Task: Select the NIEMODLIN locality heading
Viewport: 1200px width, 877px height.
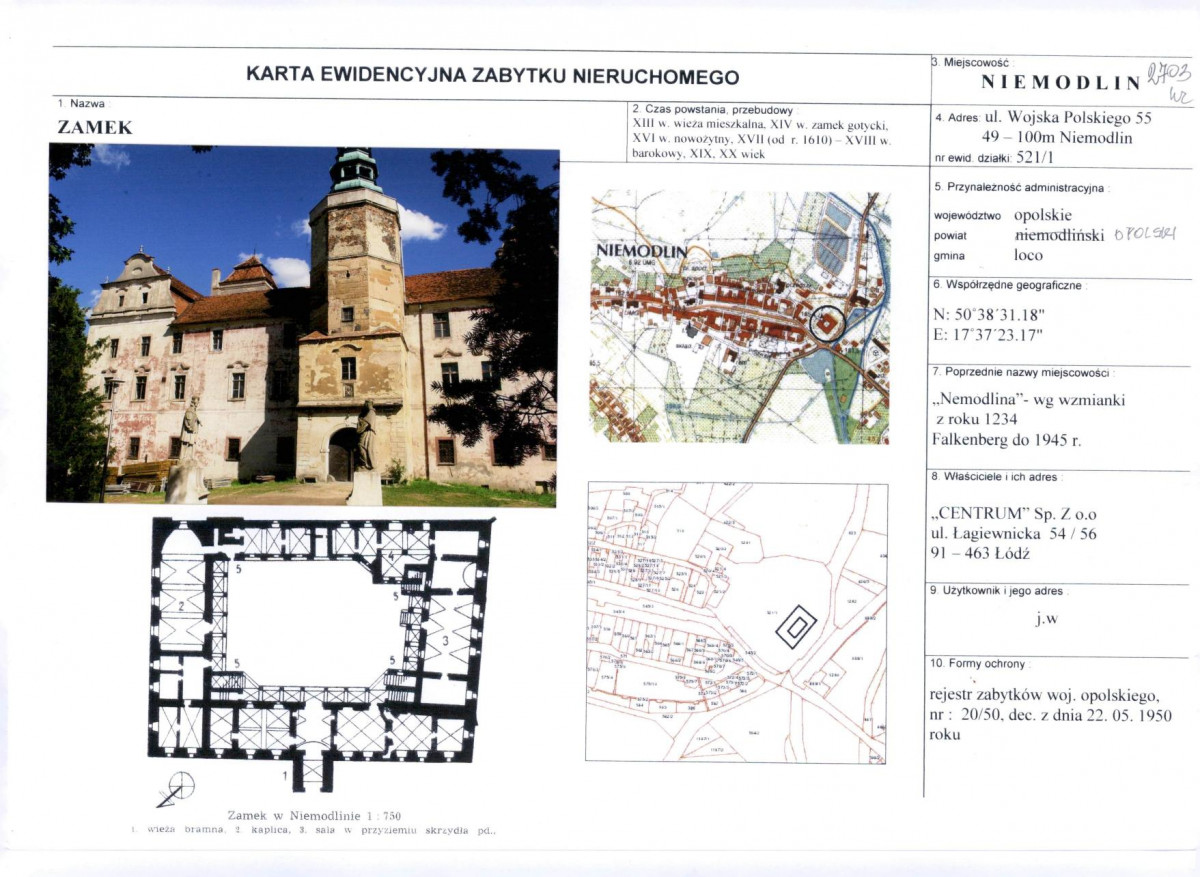Action: (x=1060, y=82)
